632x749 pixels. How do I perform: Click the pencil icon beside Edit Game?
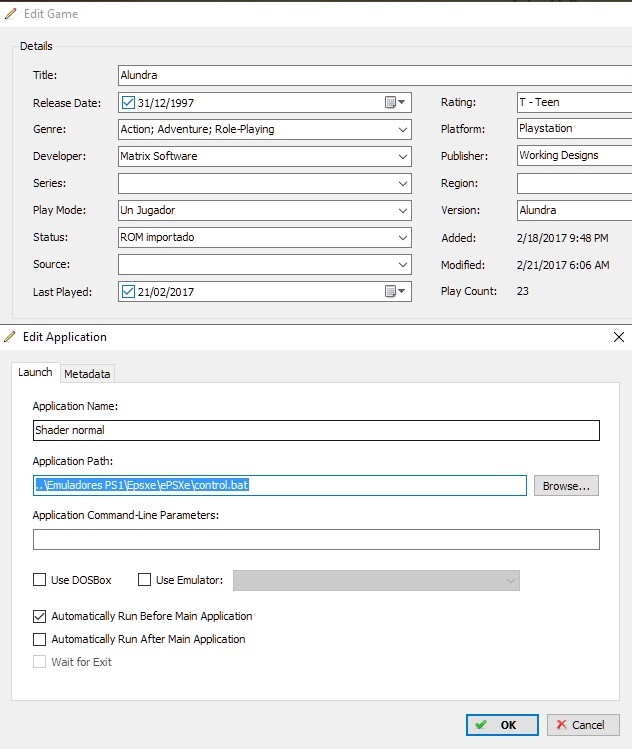(x=10, y=14)
